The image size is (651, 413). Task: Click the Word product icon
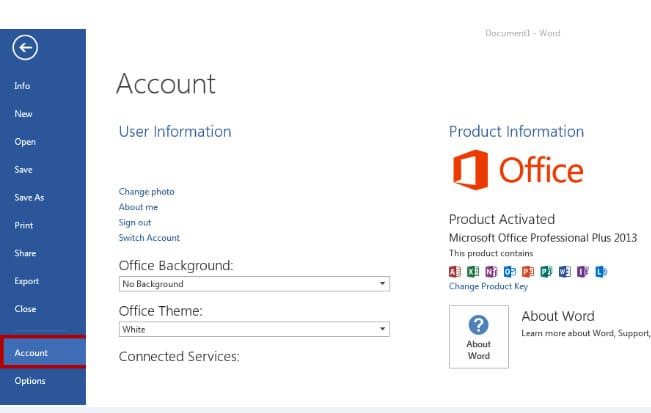564,271
